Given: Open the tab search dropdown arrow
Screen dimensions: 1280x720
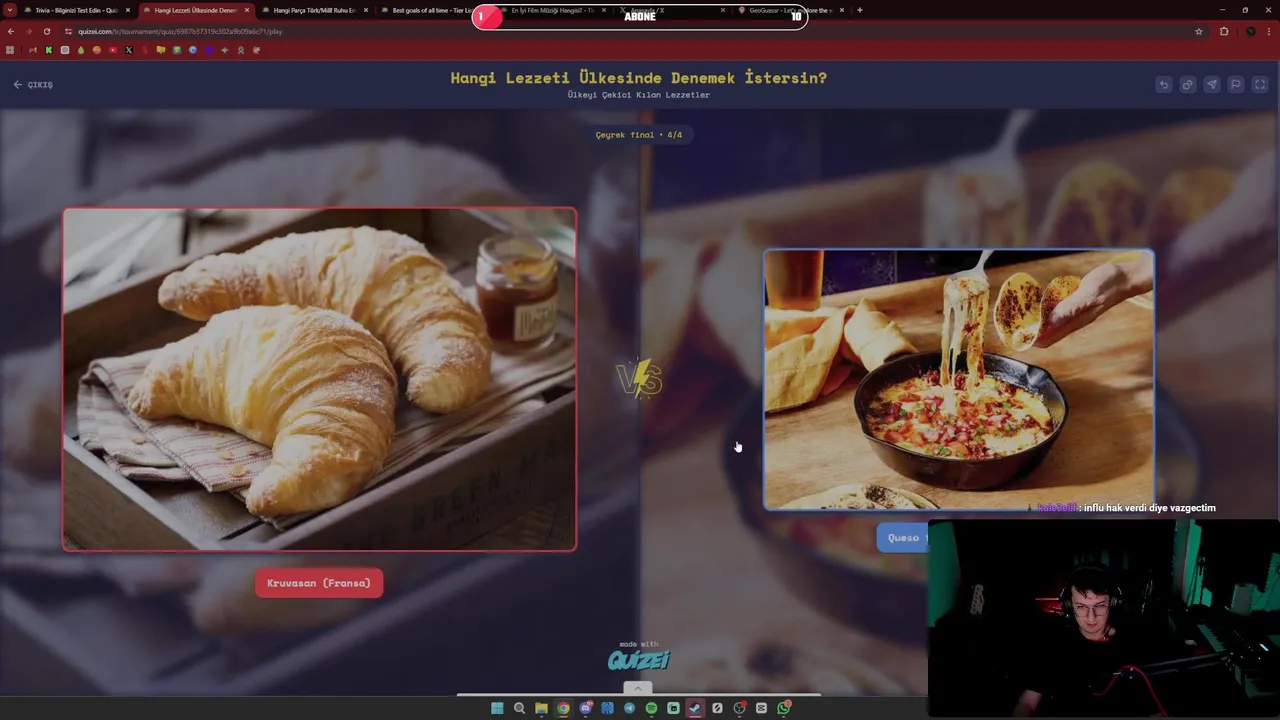Looking at the screenshot, I should [8, 10].
